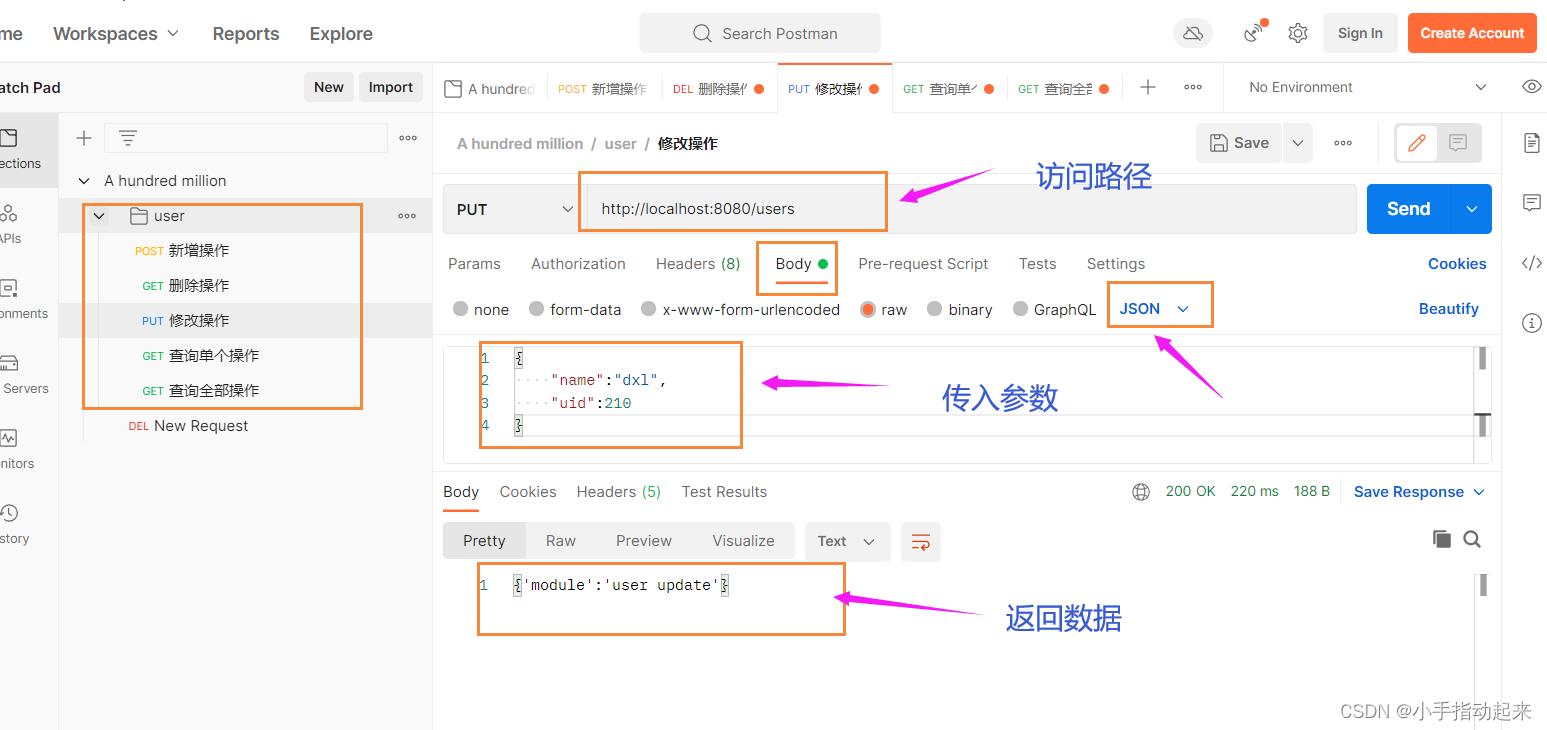This screenshot has width=1547, height=730.
Task: Collapse the user folder
Action: [99, 216]
